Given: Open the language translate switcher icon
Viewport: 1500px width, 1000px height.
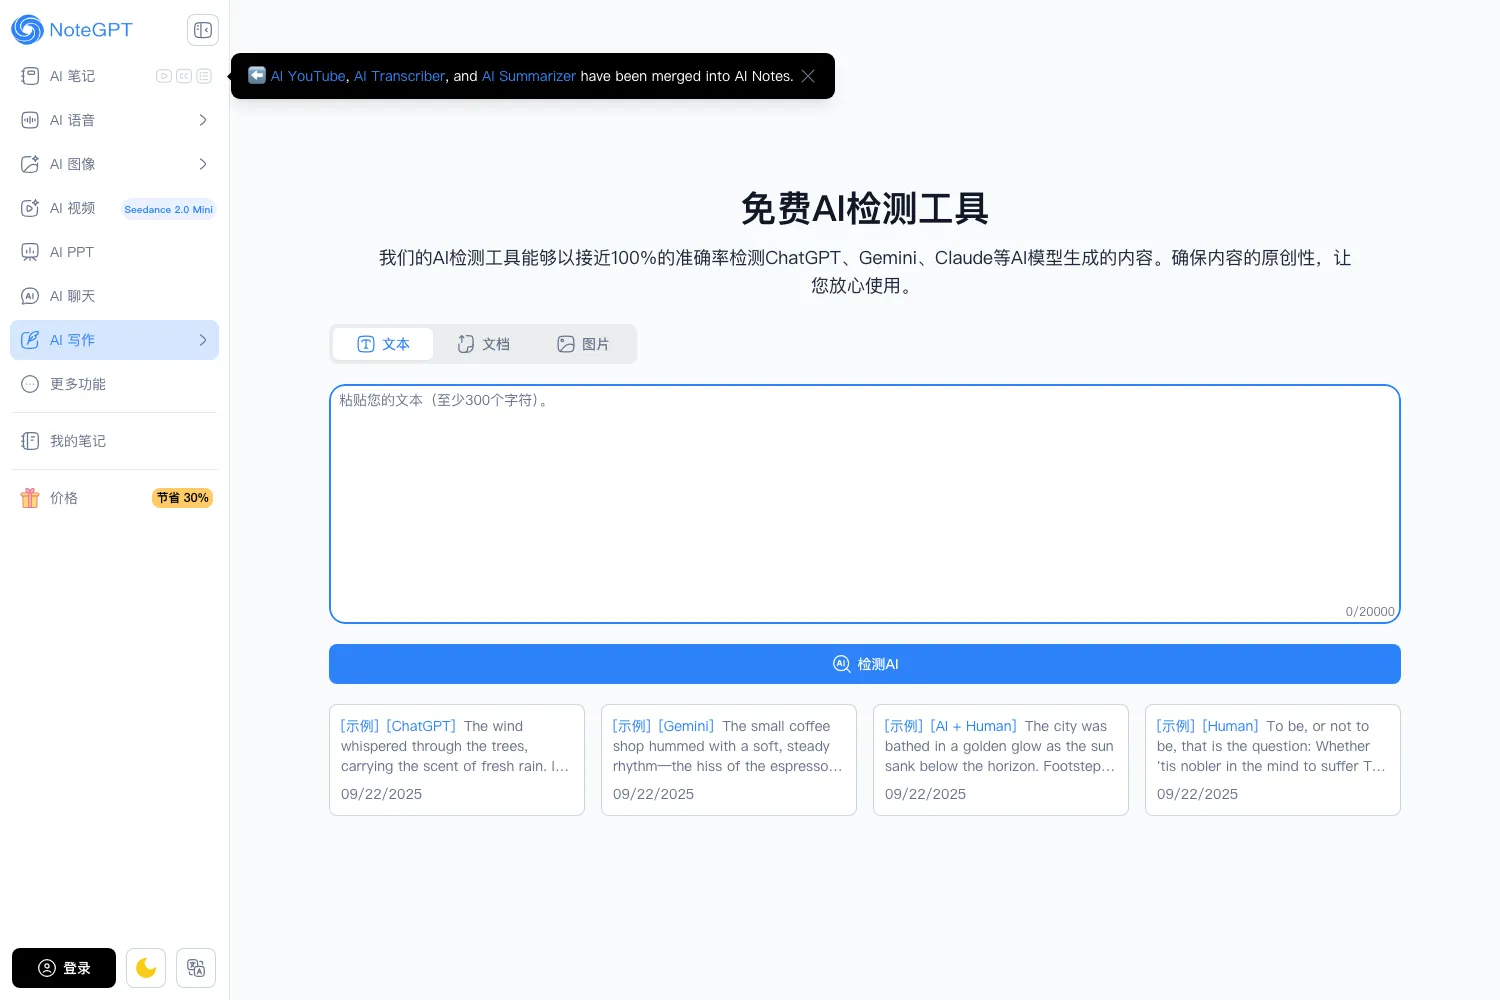Looking at the screenshot, I should point(196,968).
